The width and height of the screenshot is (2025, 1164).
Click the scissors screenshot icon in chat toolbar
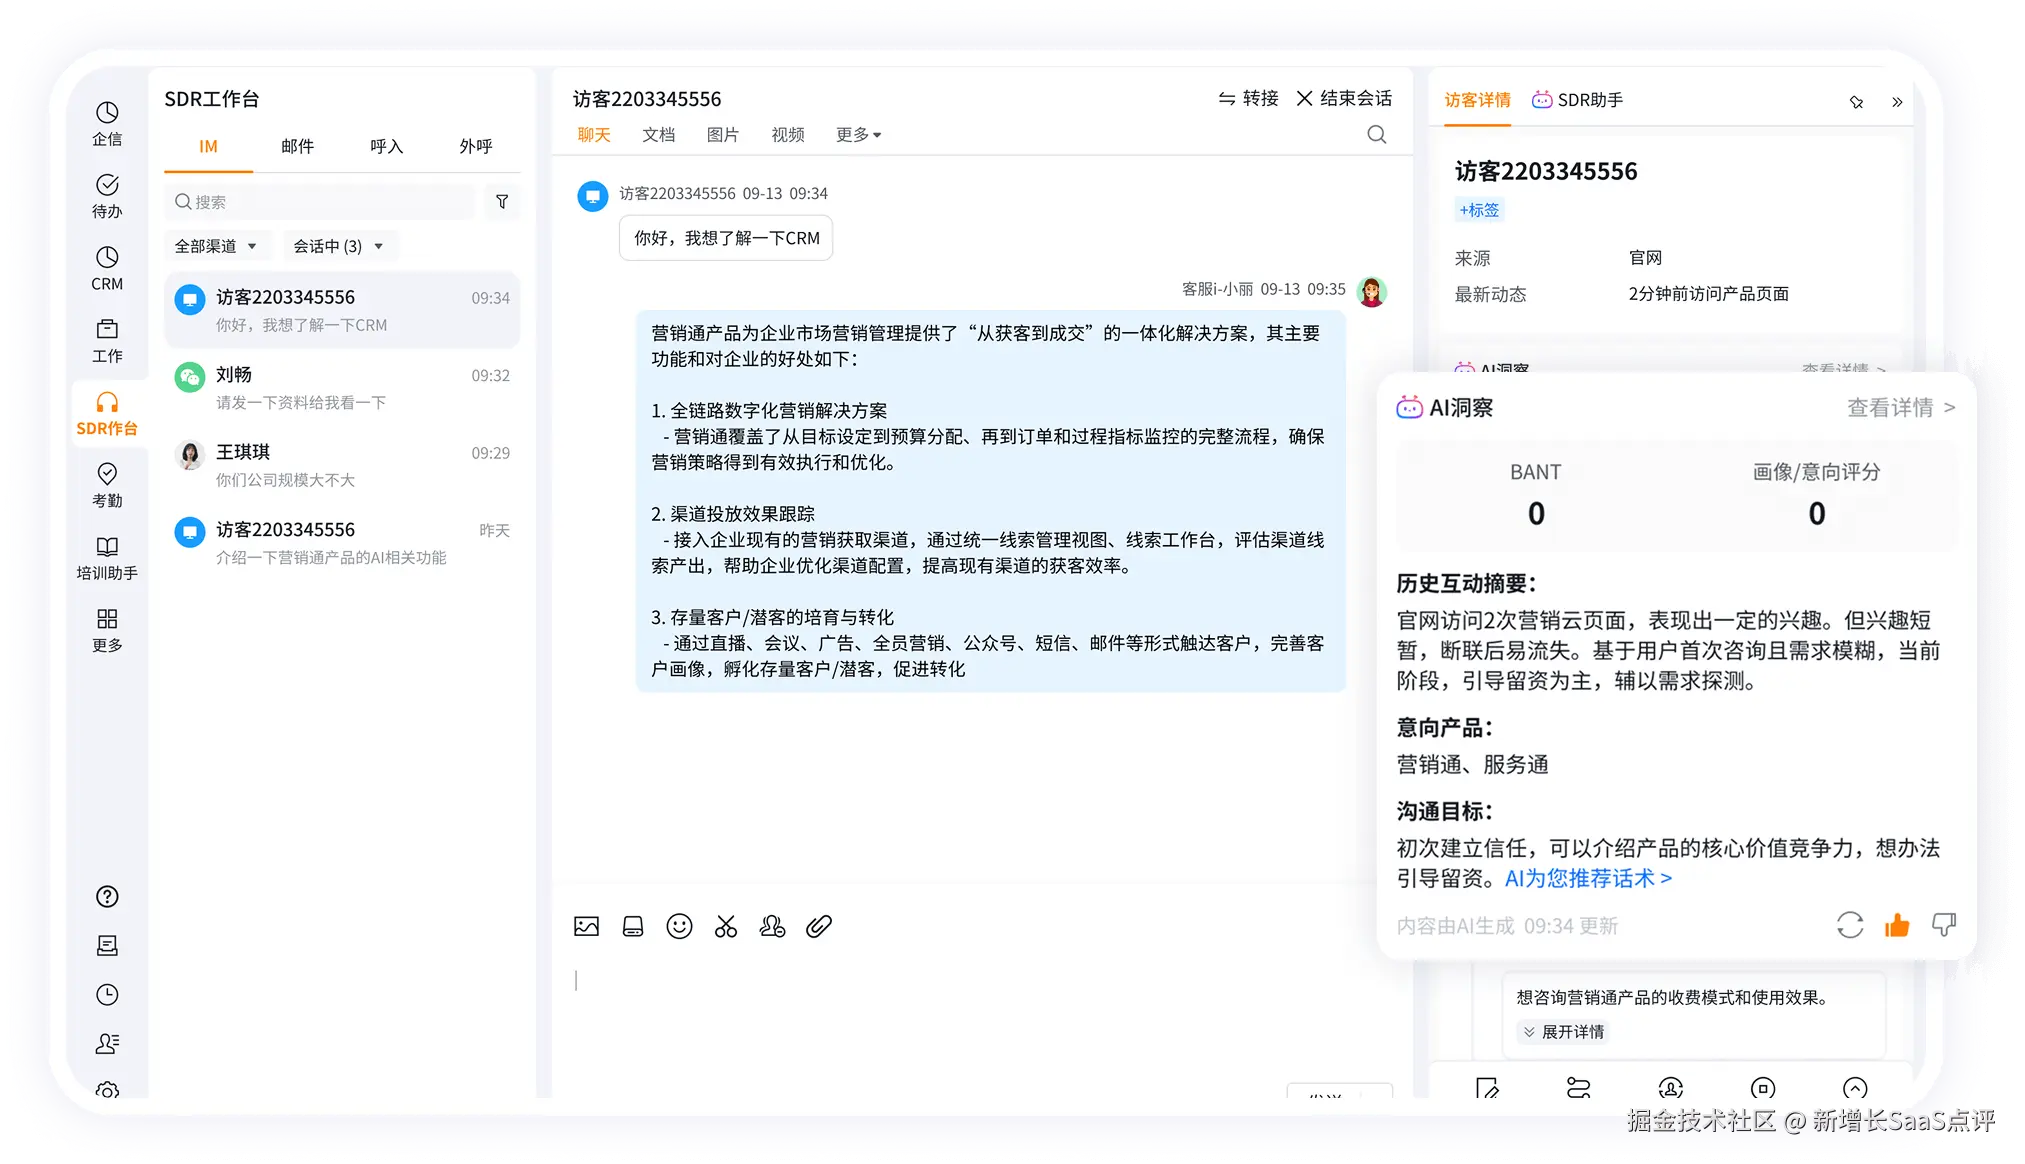tap(726, 927)
